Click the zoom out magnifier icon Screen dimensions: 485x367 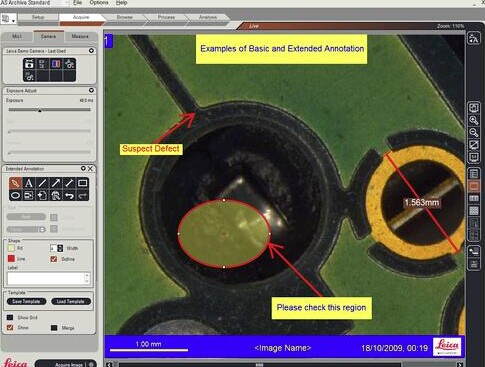tap(474, 133)
